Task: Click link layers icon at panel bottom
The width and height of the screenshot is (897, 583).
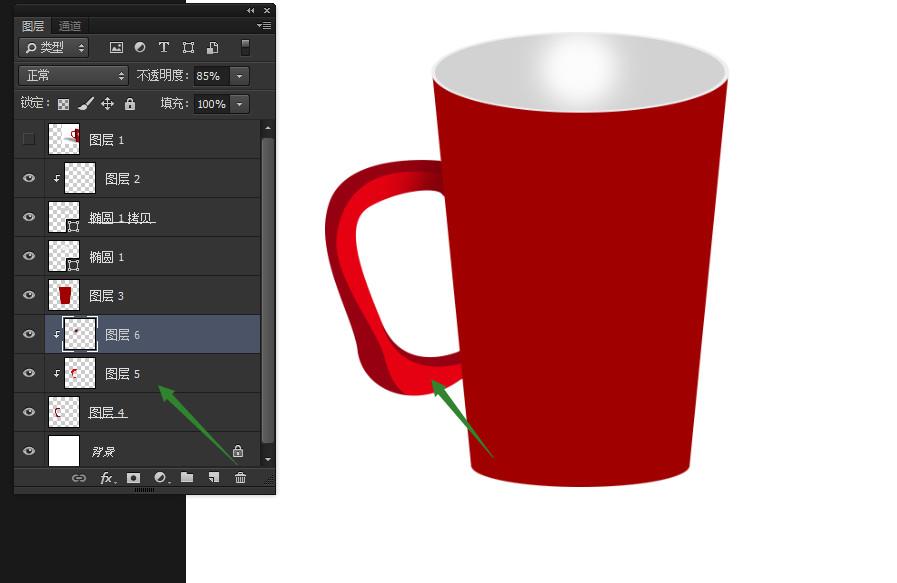Action: (x=79, y=478)
